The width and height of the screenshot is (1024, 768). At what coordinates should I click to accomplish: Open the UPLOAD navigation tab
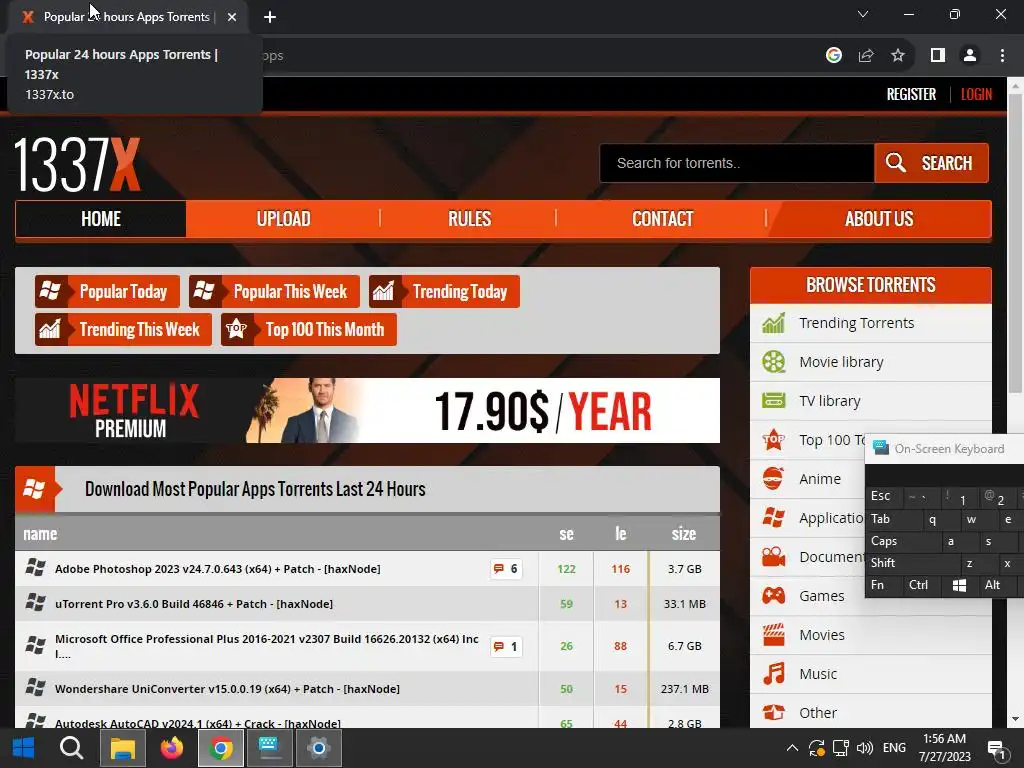point(283,219)
